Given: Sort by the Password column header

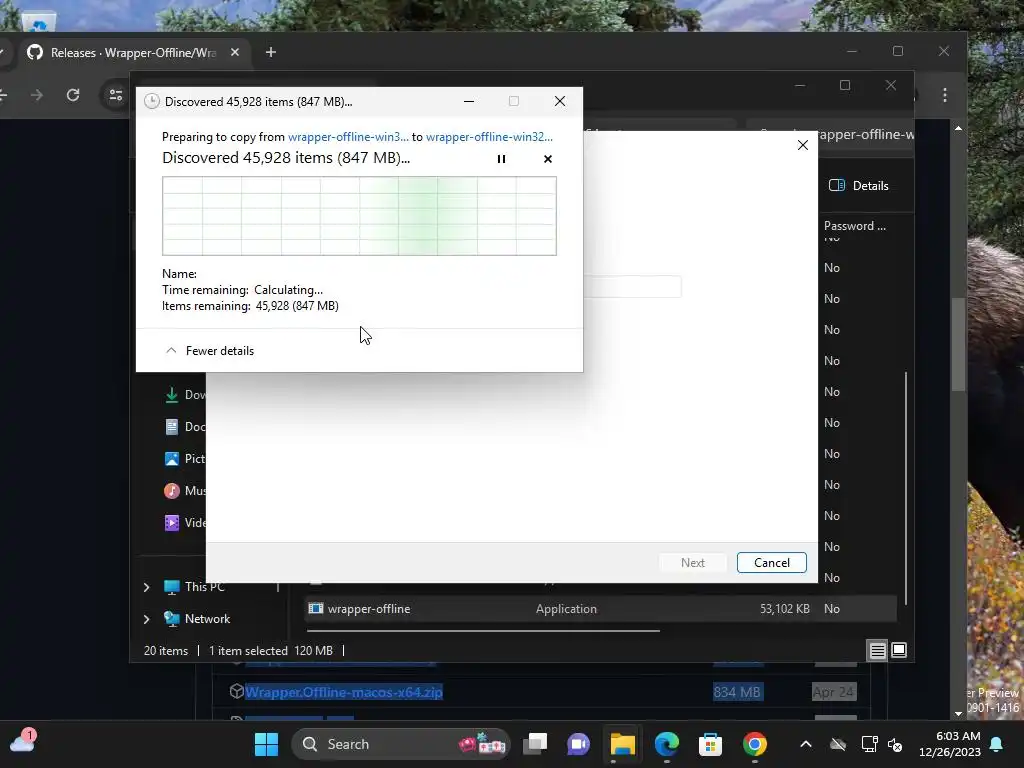Looking at the screenshot, I should click(854, 226).
